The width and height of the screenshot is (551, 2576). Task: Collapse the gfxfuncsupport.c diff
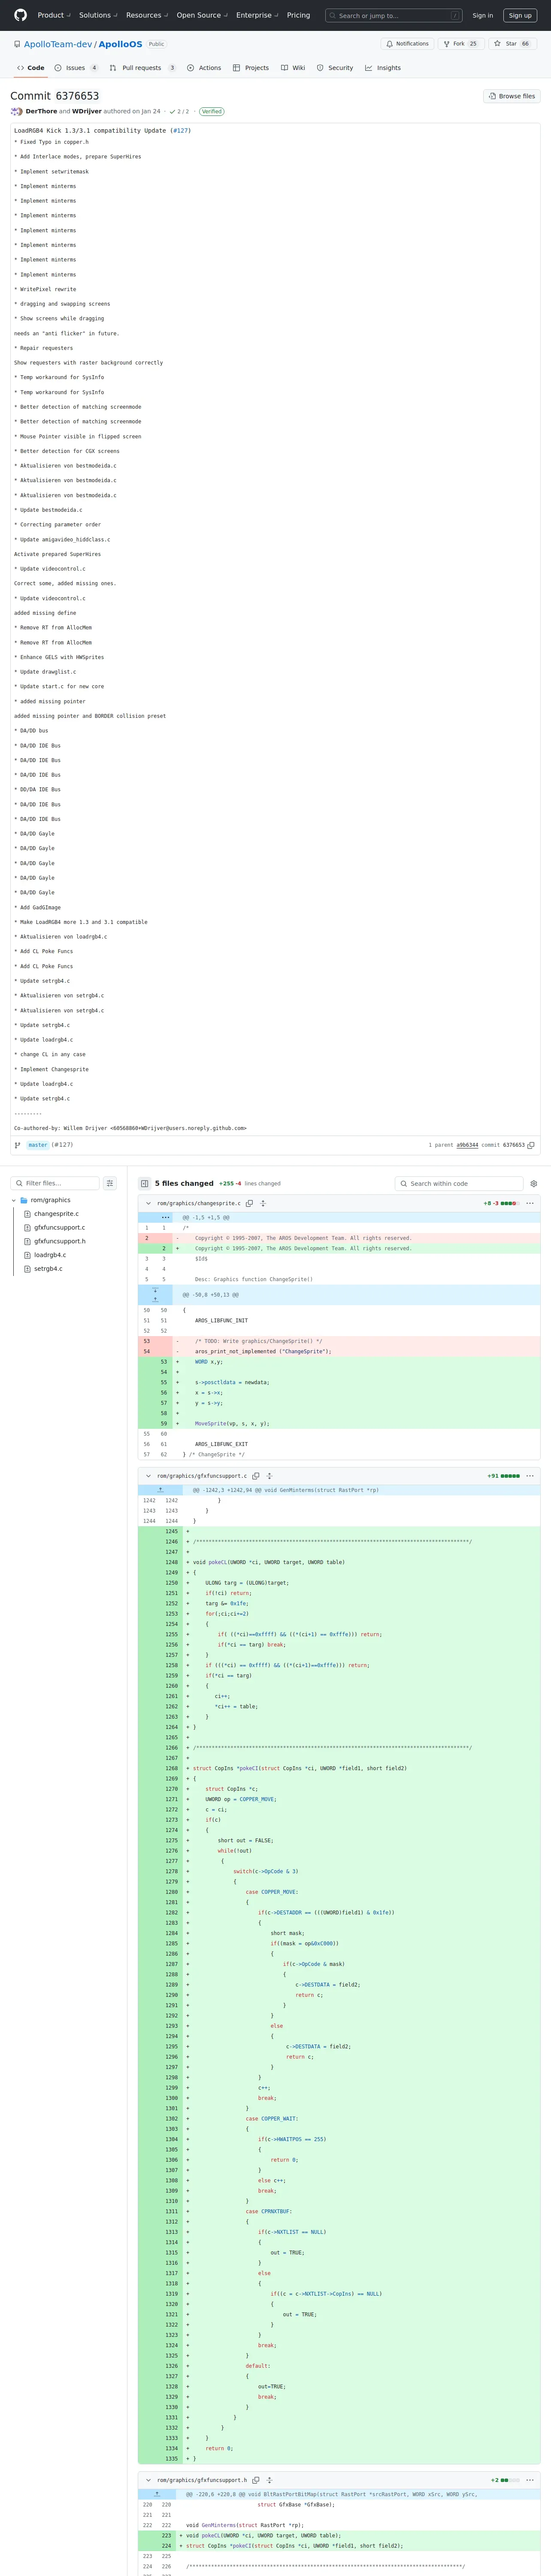point(148,1476)
